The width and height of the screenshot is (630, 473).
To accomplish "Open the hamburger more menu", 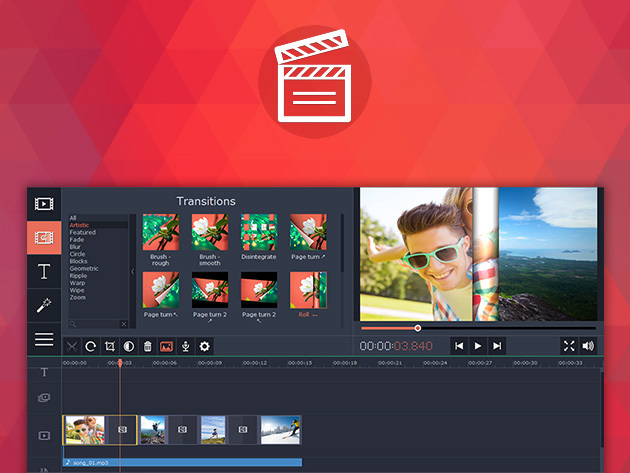I will (44, 339).
